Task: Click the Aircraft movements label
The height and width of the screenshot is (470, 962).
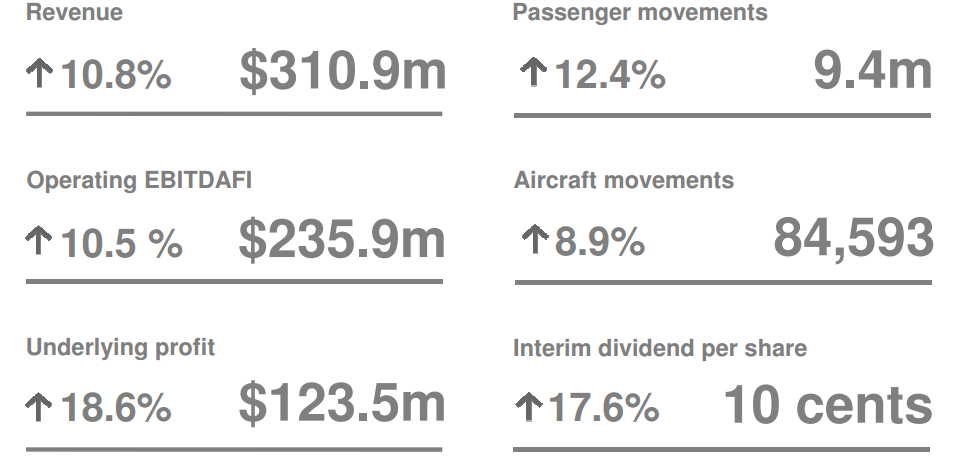Action: click(623, 180)
